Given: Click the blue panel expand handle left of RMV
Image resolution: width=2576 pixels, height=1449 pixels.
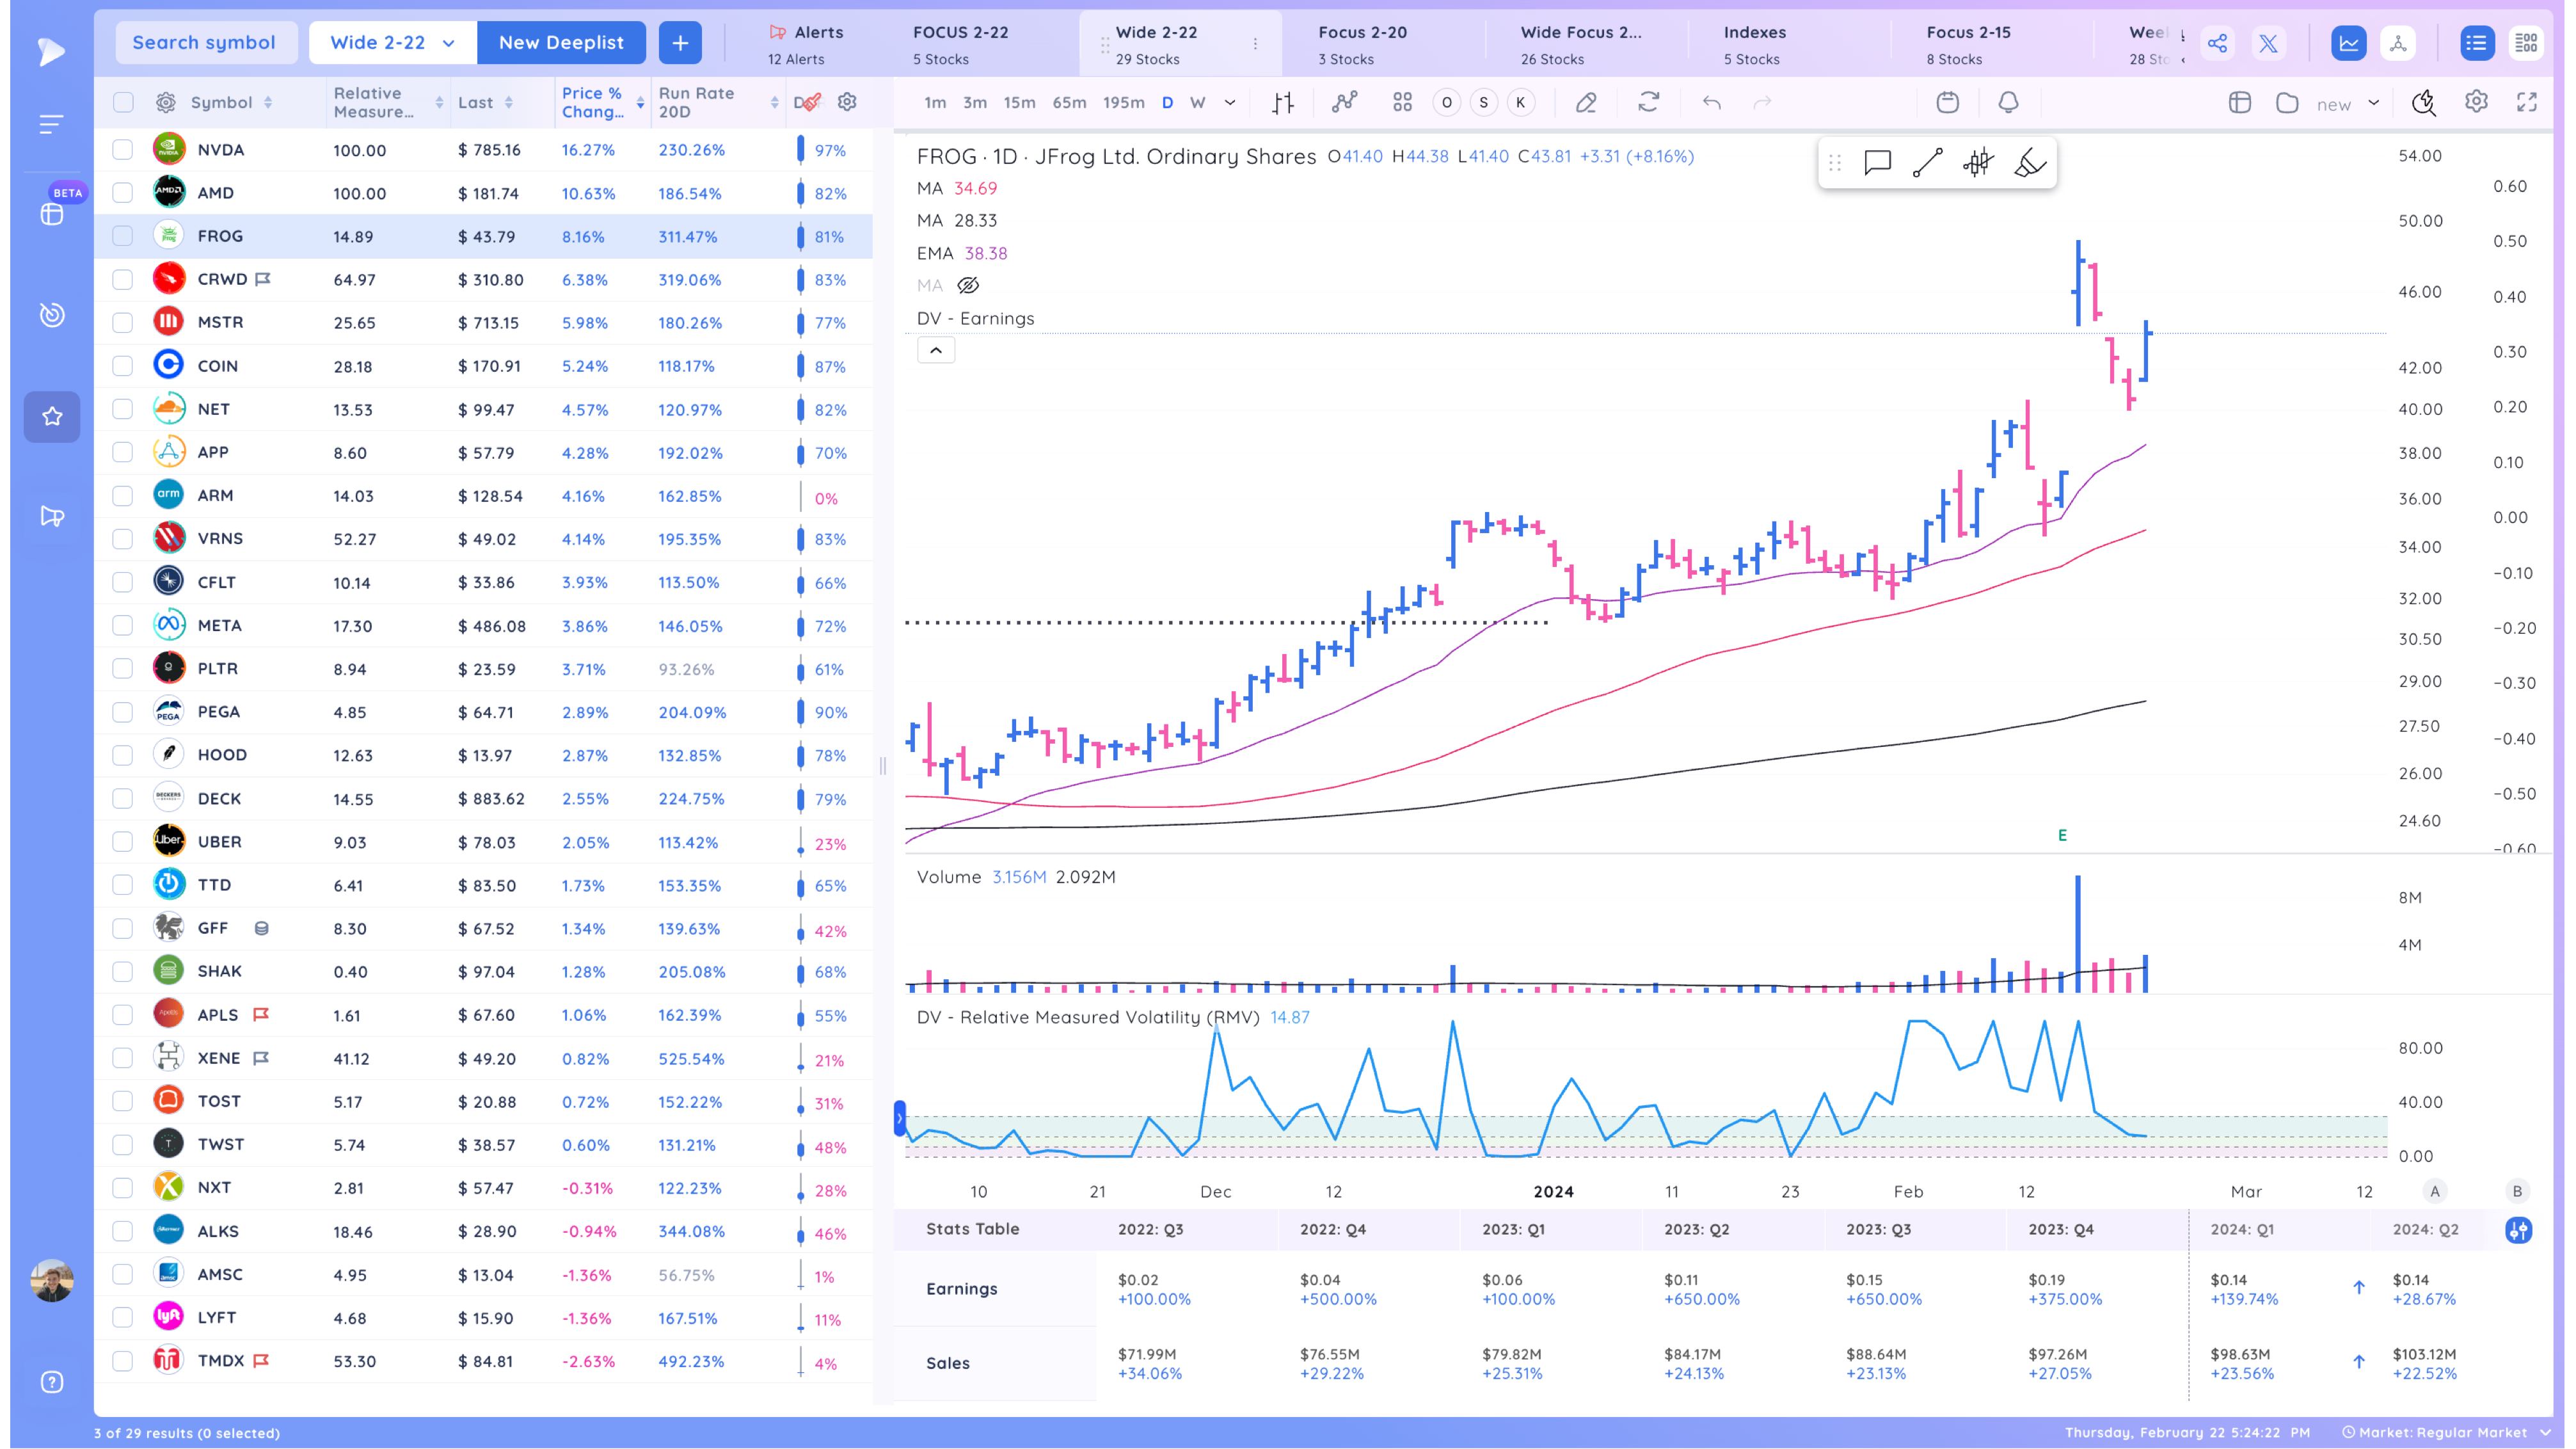Looking at the screenshot, I should click(x=899, y=1118).
